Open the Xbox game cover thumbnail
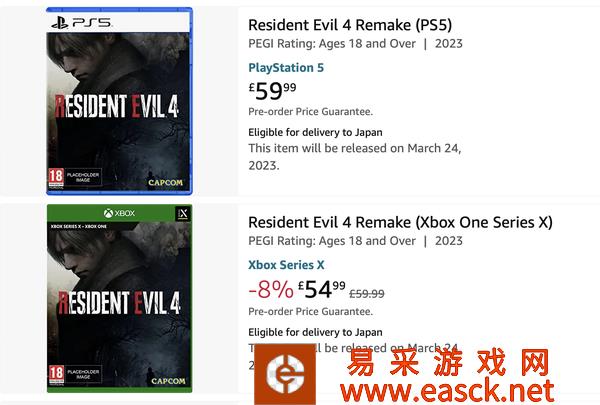This screenshot has width=600, height=405. pyautogui.click(x=119, y=298)
